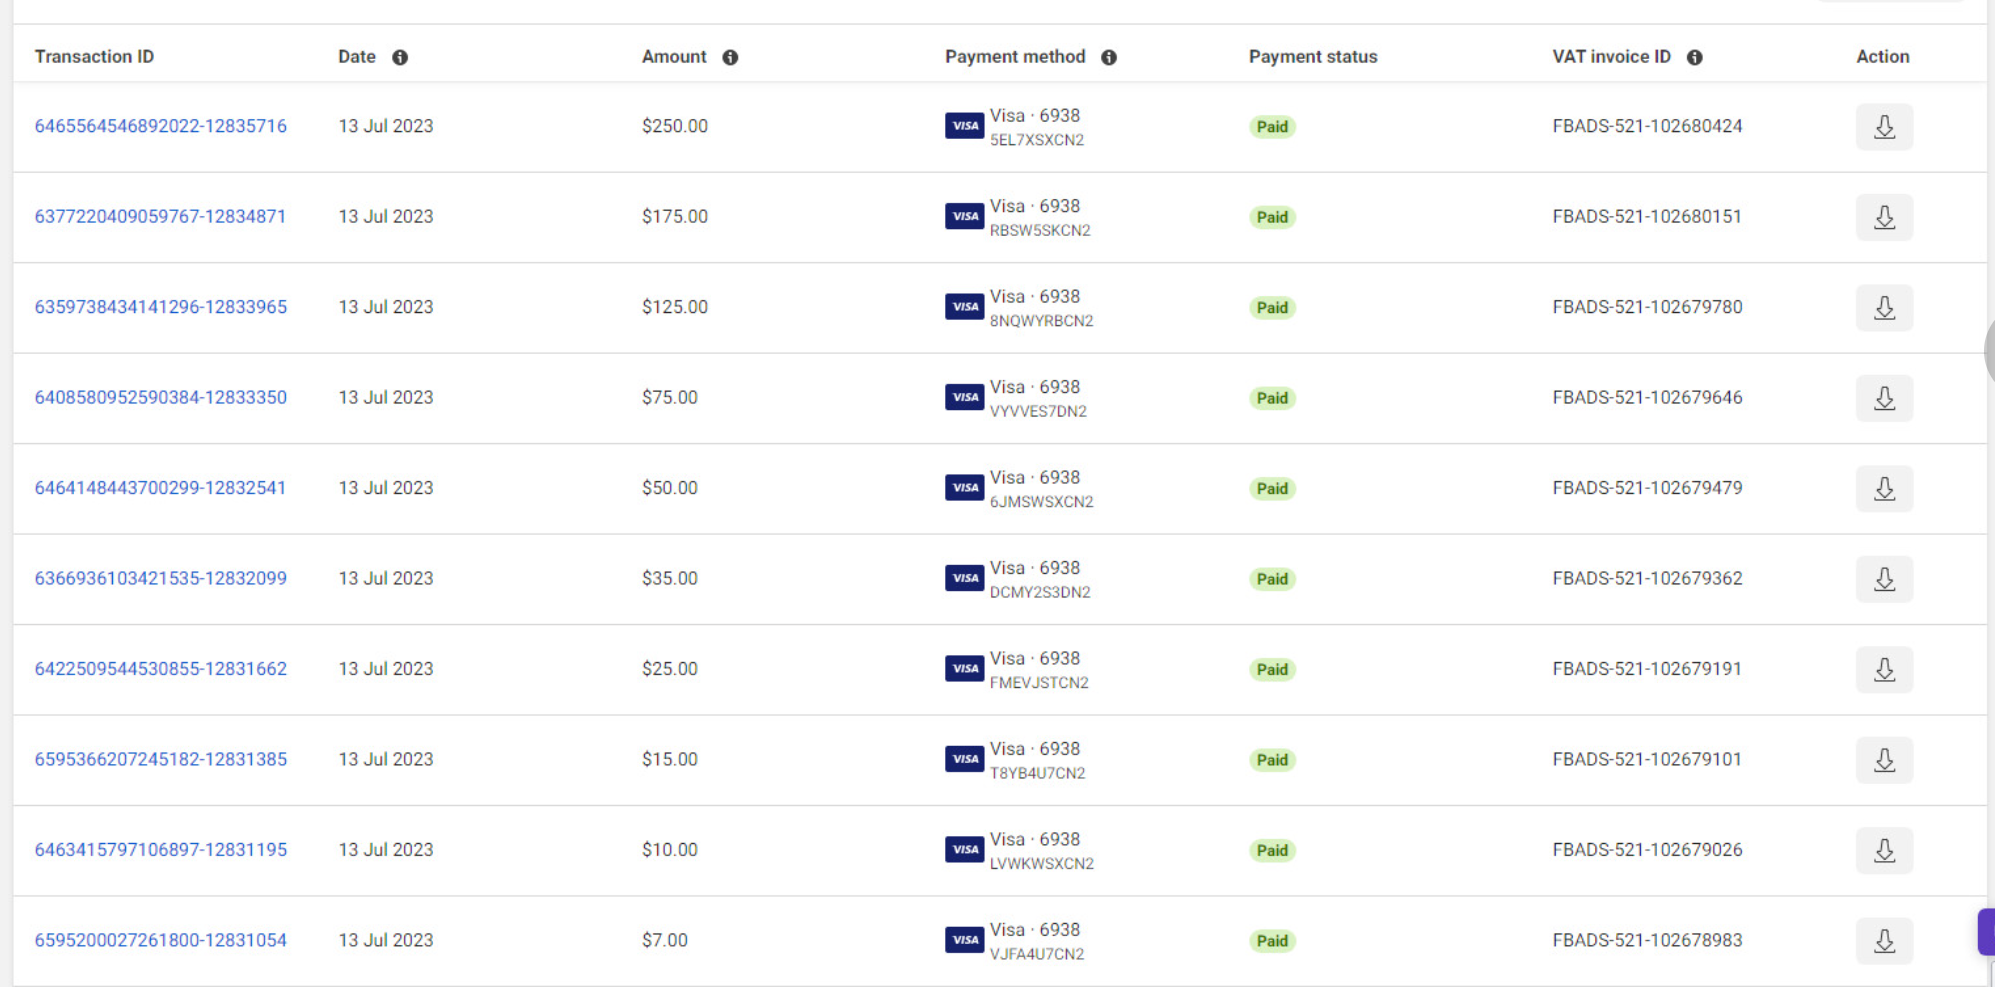The width and height of the screenshot is (1995, 987).
Task: Click the Transaction ID column header
Action: pos(94,57)
